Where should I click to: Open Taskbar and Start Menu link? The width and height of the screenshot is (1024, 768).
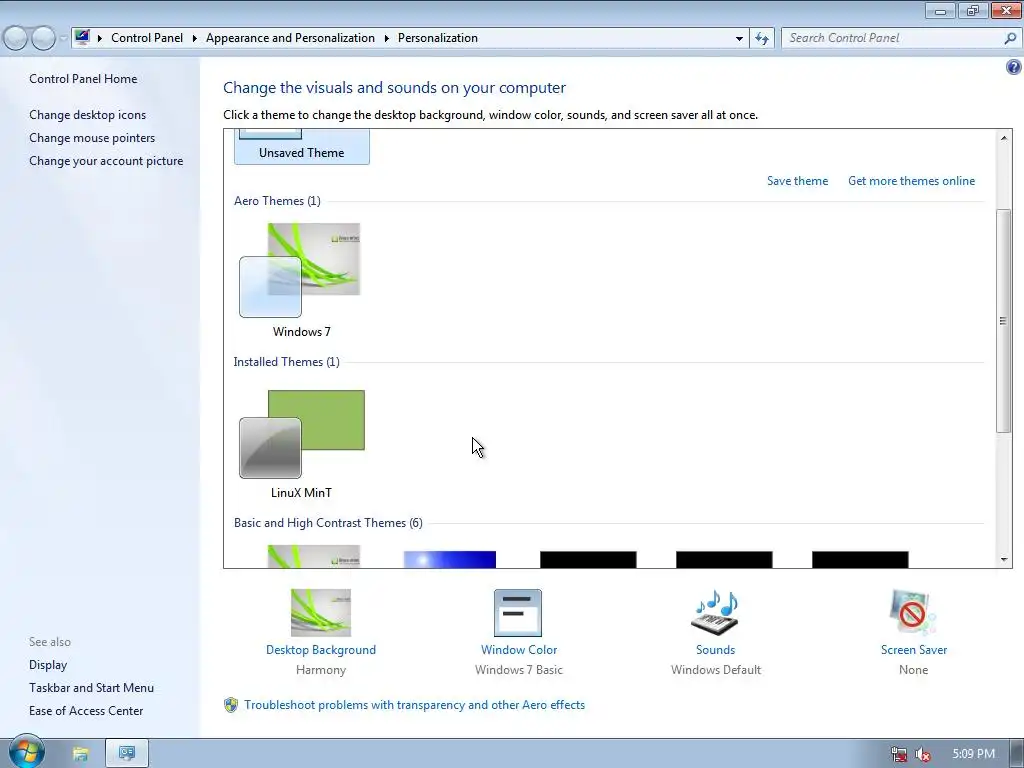pyautogui.click(x=91, y=688)
